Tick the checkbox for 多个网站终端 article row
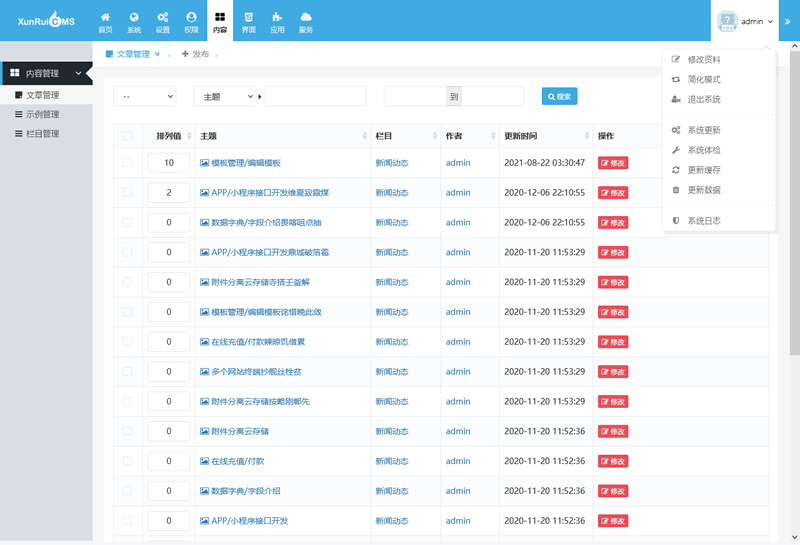 [127, 372]
